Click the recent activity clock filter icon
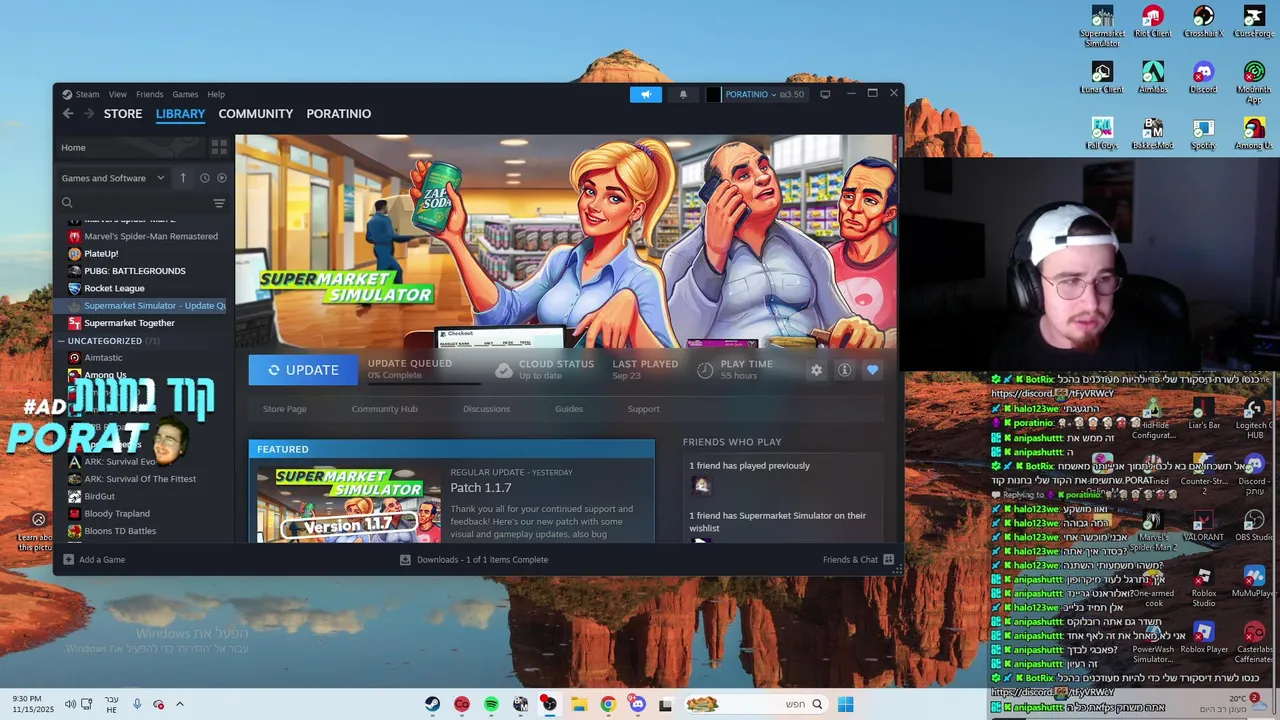Image resolution: width=1280 pixels, height=720 pixels. click(204, 178)
